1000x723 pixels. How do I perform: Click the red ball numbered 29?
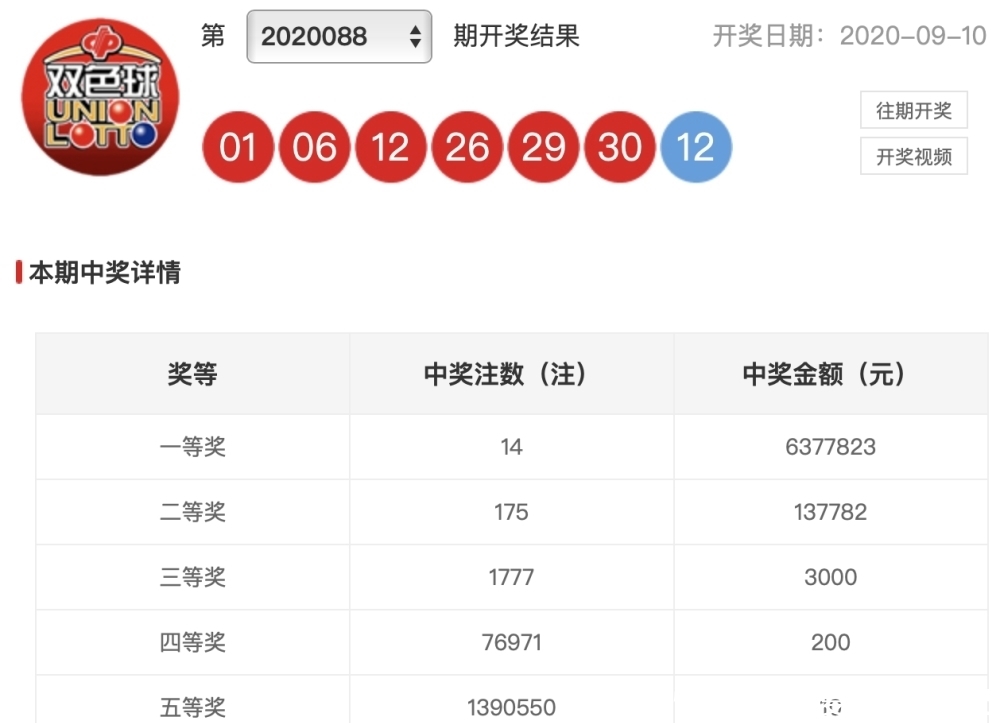(543, 147)
